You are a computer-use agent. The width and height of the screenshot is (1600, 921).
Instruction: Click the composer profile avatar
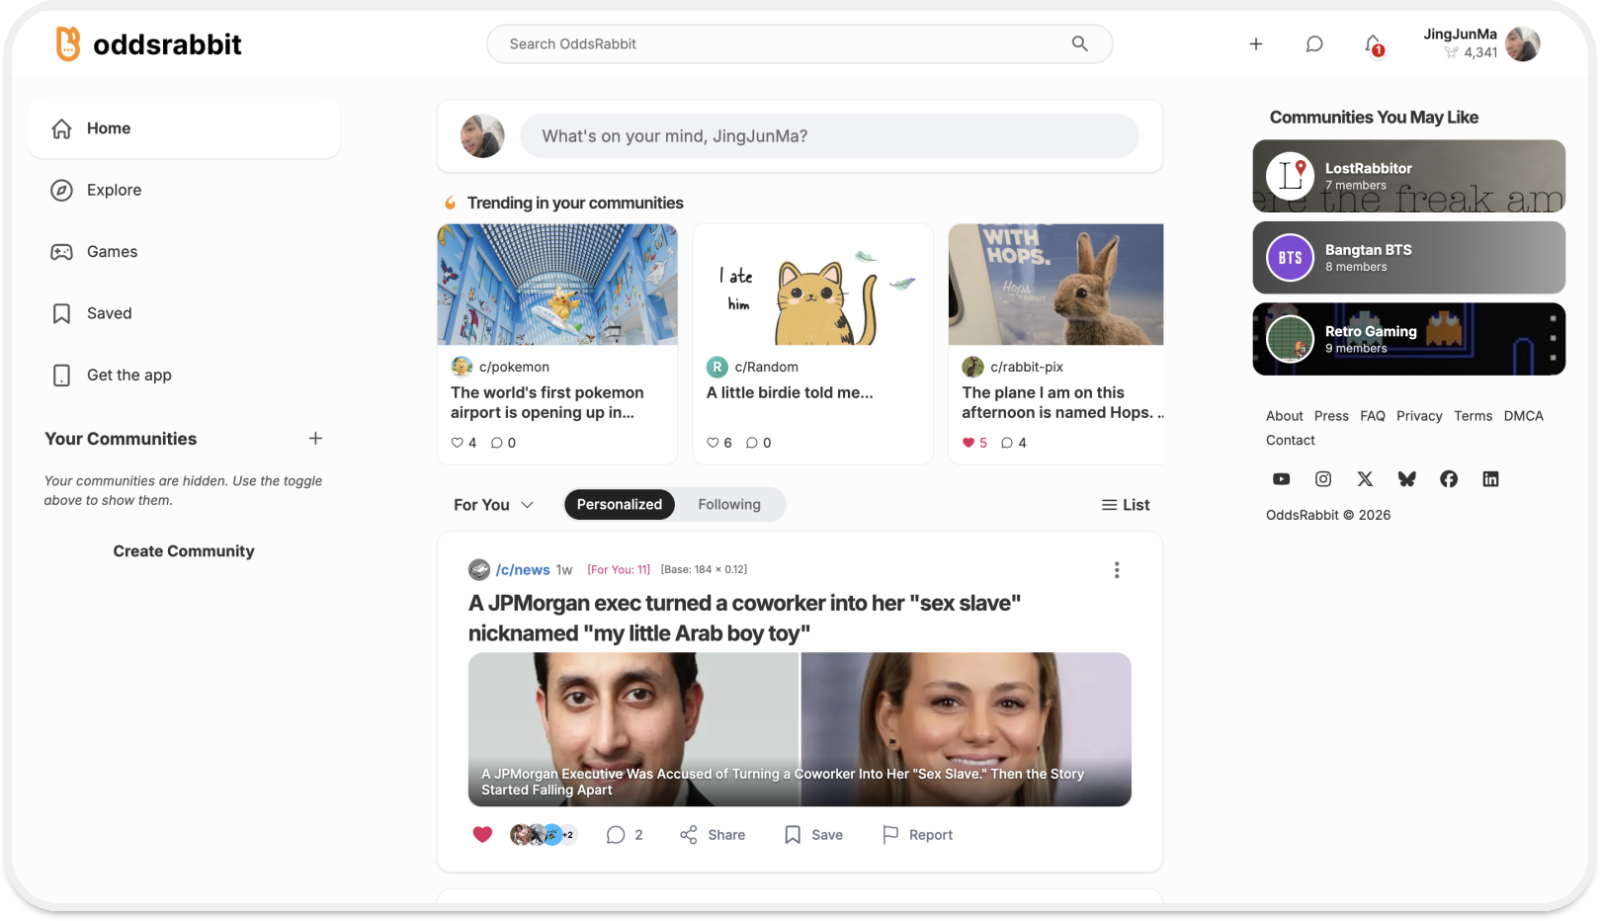482,136
